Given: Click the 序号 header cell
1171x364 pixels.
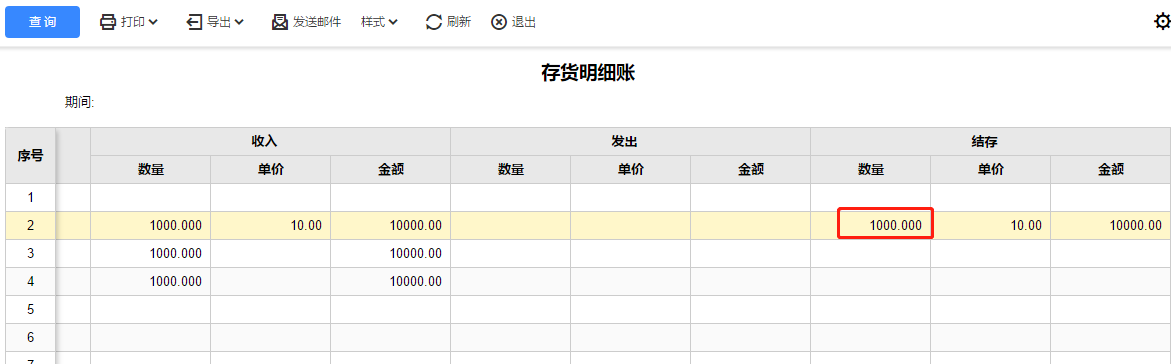Looking at the screenshot, I should pyautogui.click(x=30, y=155).
